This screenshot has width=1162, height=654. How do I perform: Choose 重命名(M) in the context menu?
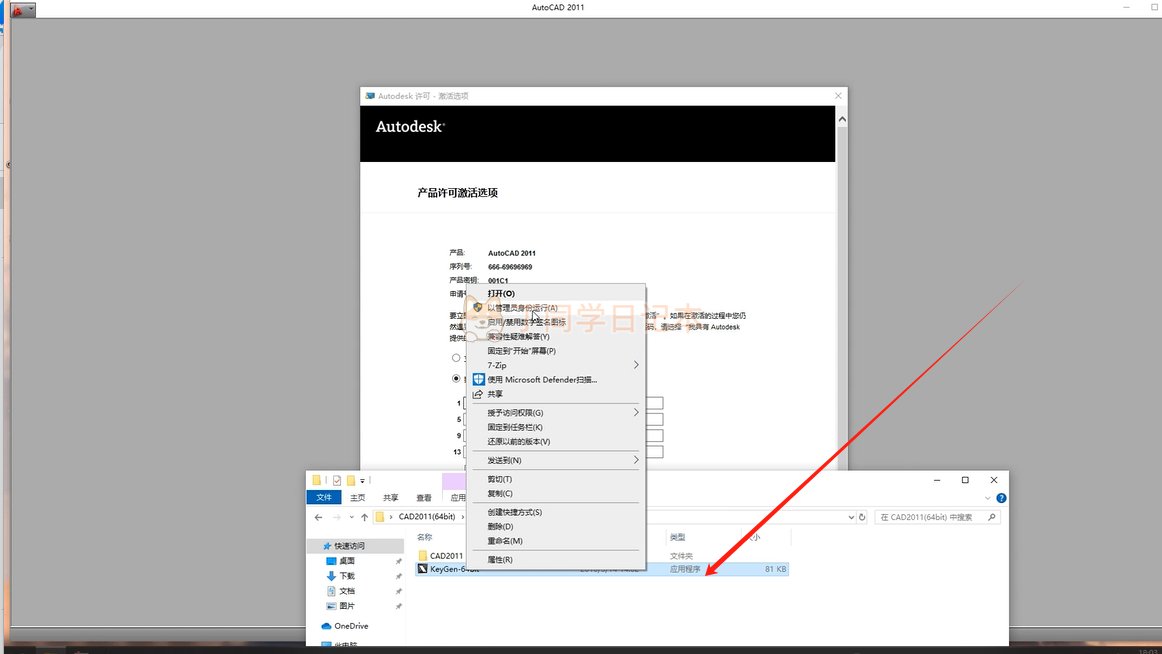[x=505, y=541]
